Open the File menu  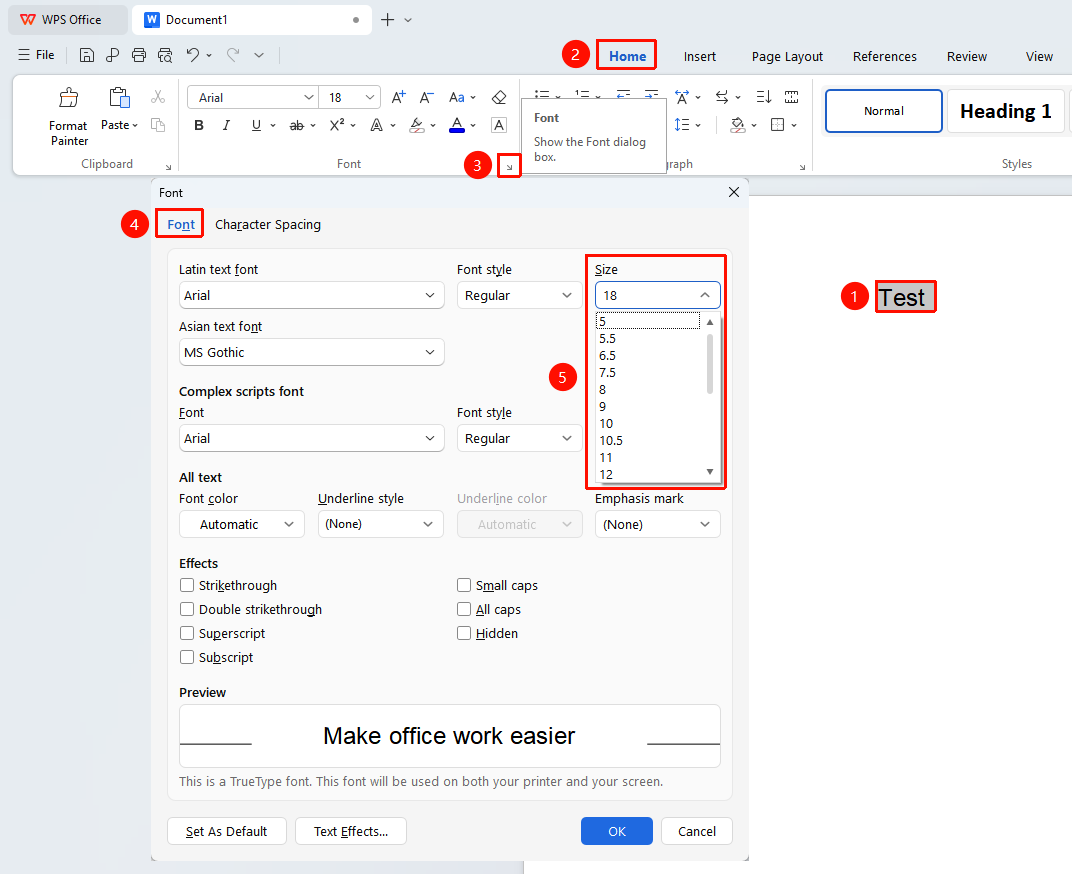(x=37, y=55)
